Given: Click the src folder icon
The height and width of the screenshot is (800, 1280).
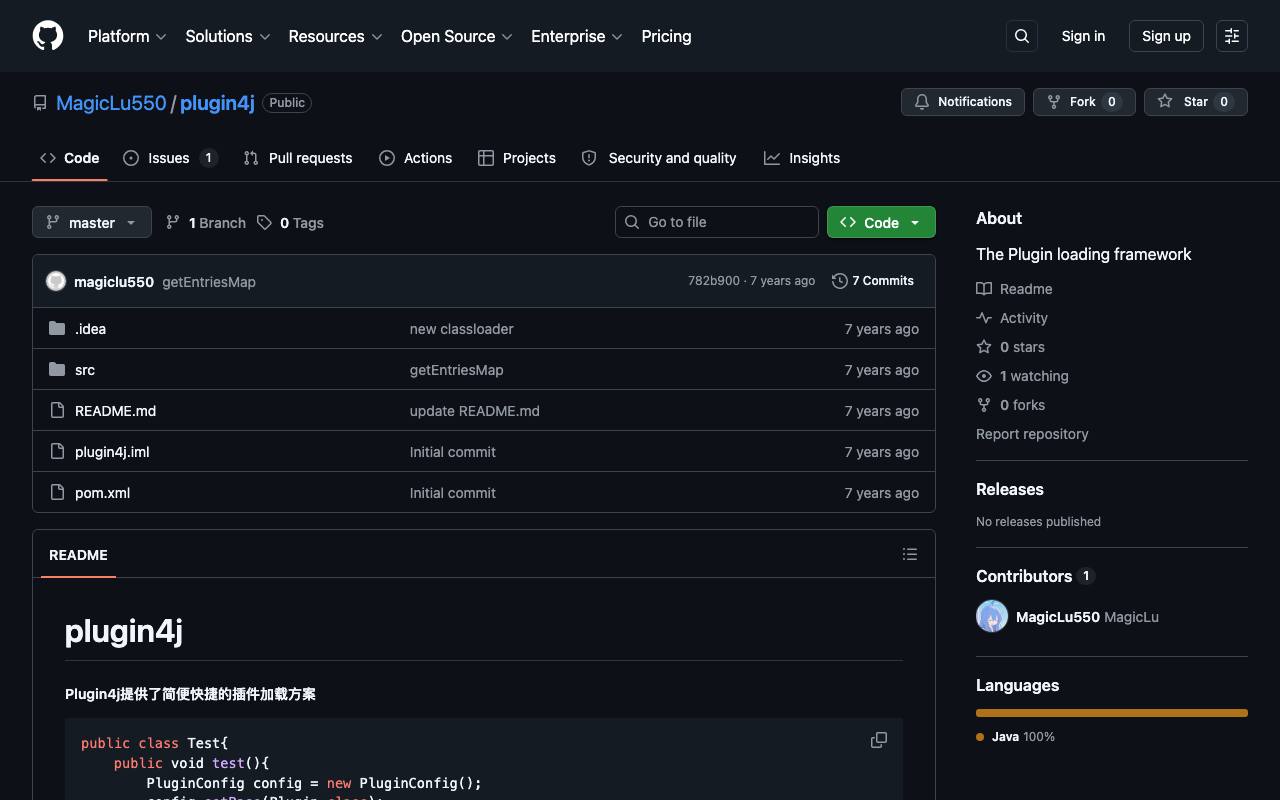Looking at the screenshot, I should point(57,369).
